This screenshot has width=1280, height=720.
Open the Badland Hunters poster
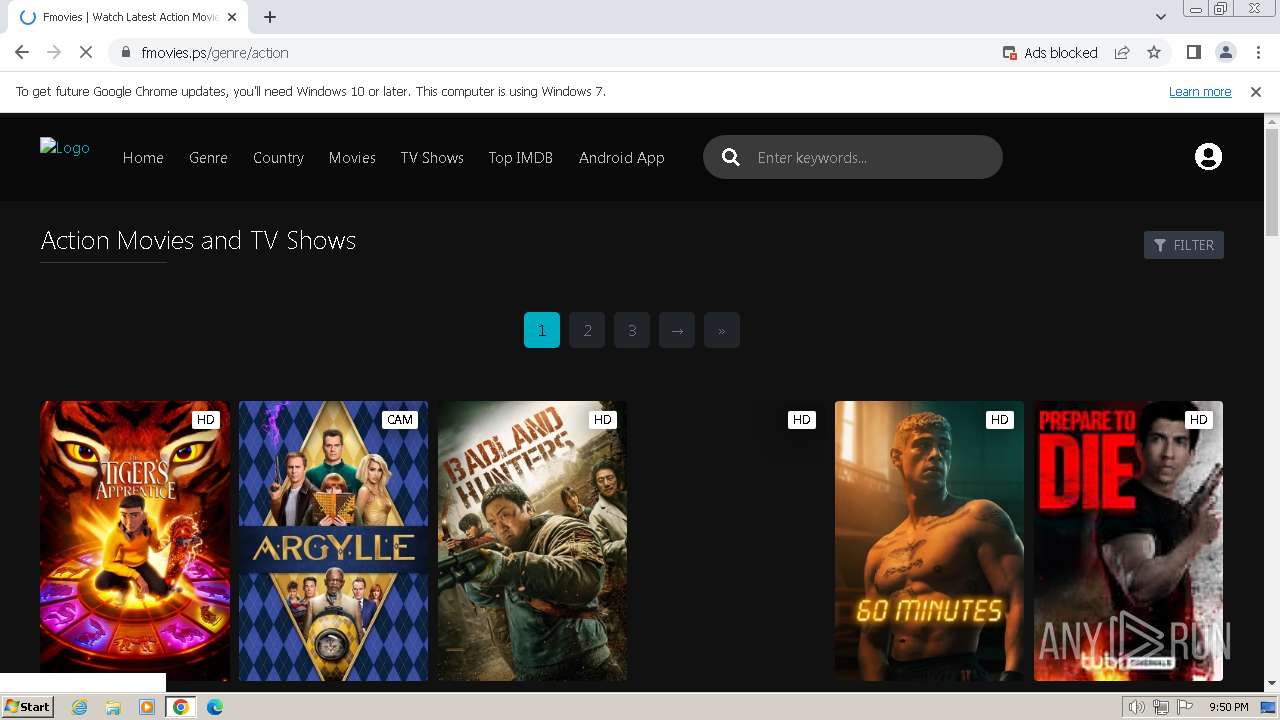pos(532,541)
